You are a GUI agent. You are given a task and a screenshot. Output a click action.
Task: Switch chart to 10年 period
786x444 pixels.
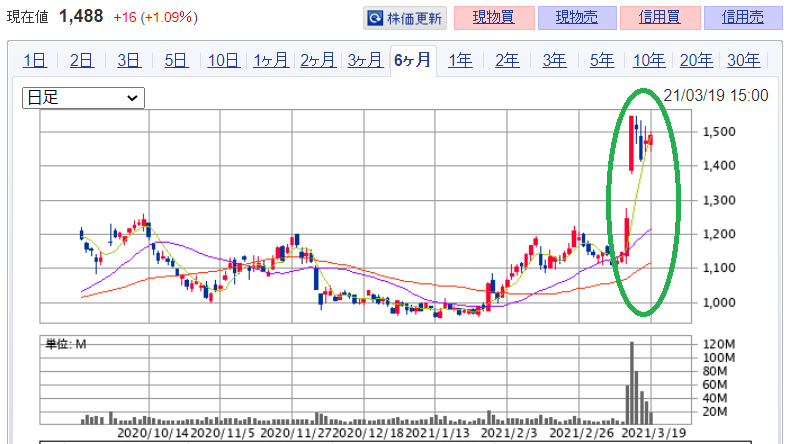(649, 60)
